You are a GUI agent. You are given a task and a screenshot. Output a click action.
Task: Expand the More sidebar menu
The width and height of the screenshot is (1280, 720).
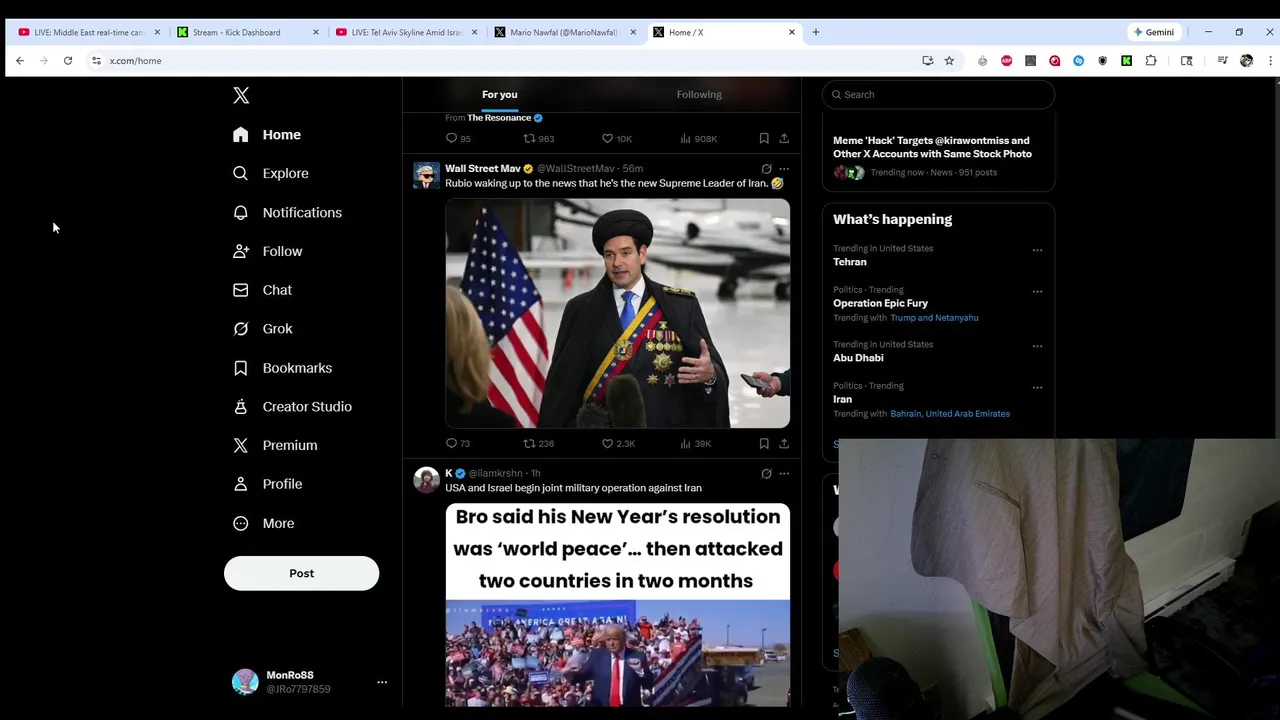pos(263,523)
